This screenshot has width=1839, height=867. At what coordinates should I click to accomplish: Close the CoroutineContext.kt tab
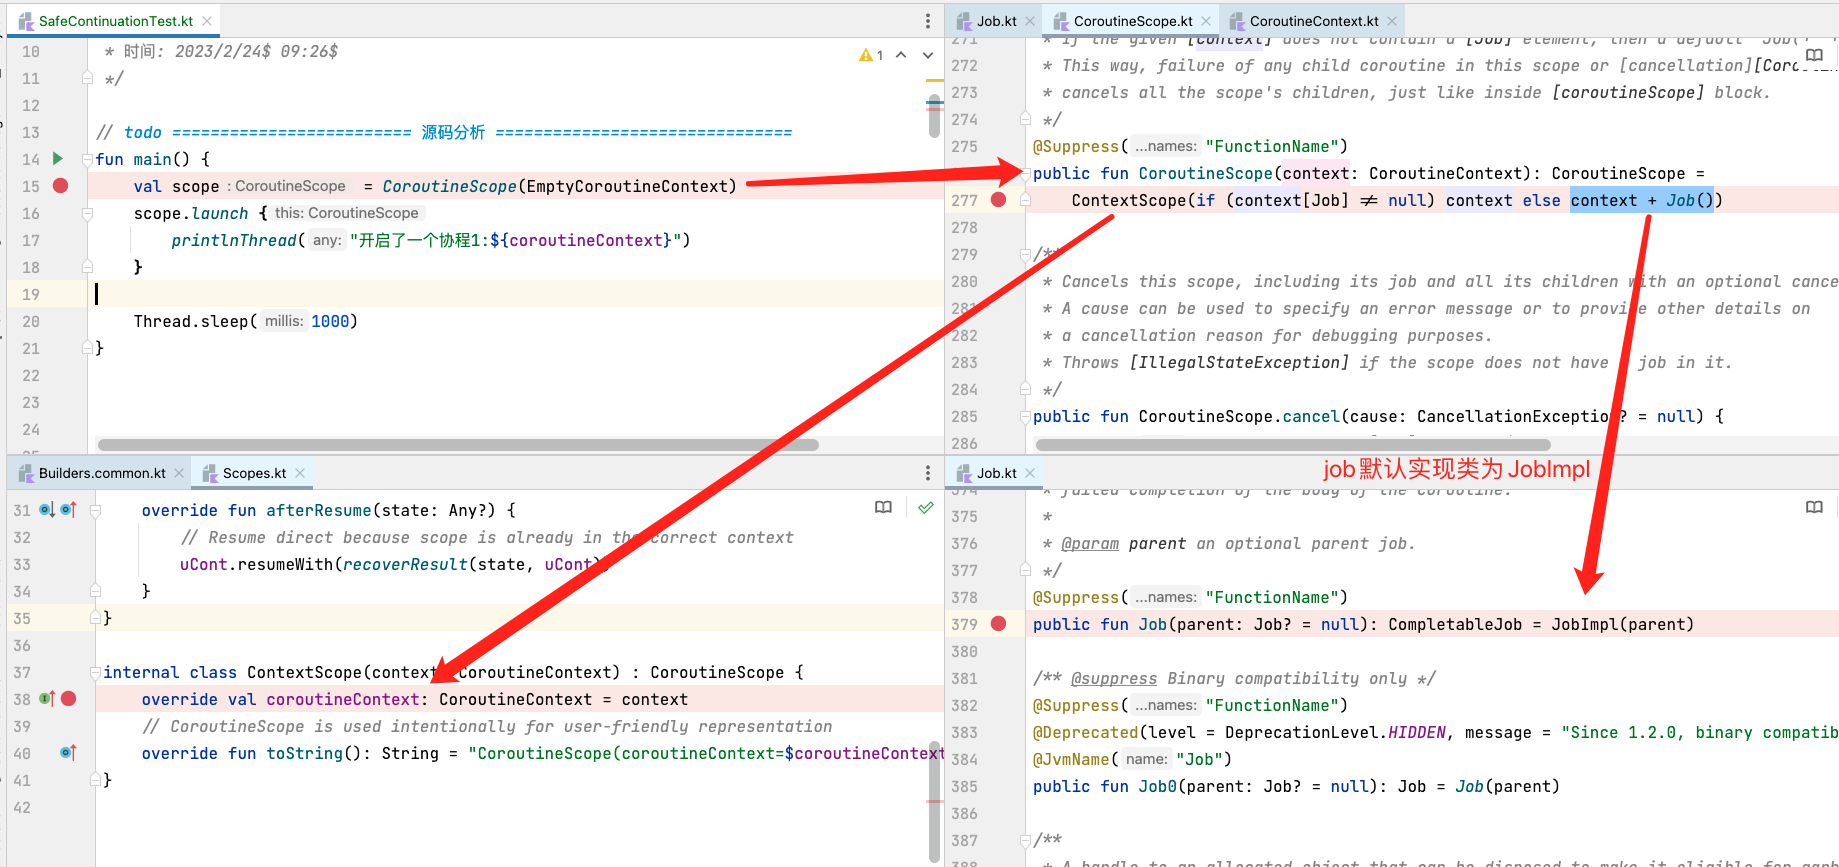coord(1392,21)
